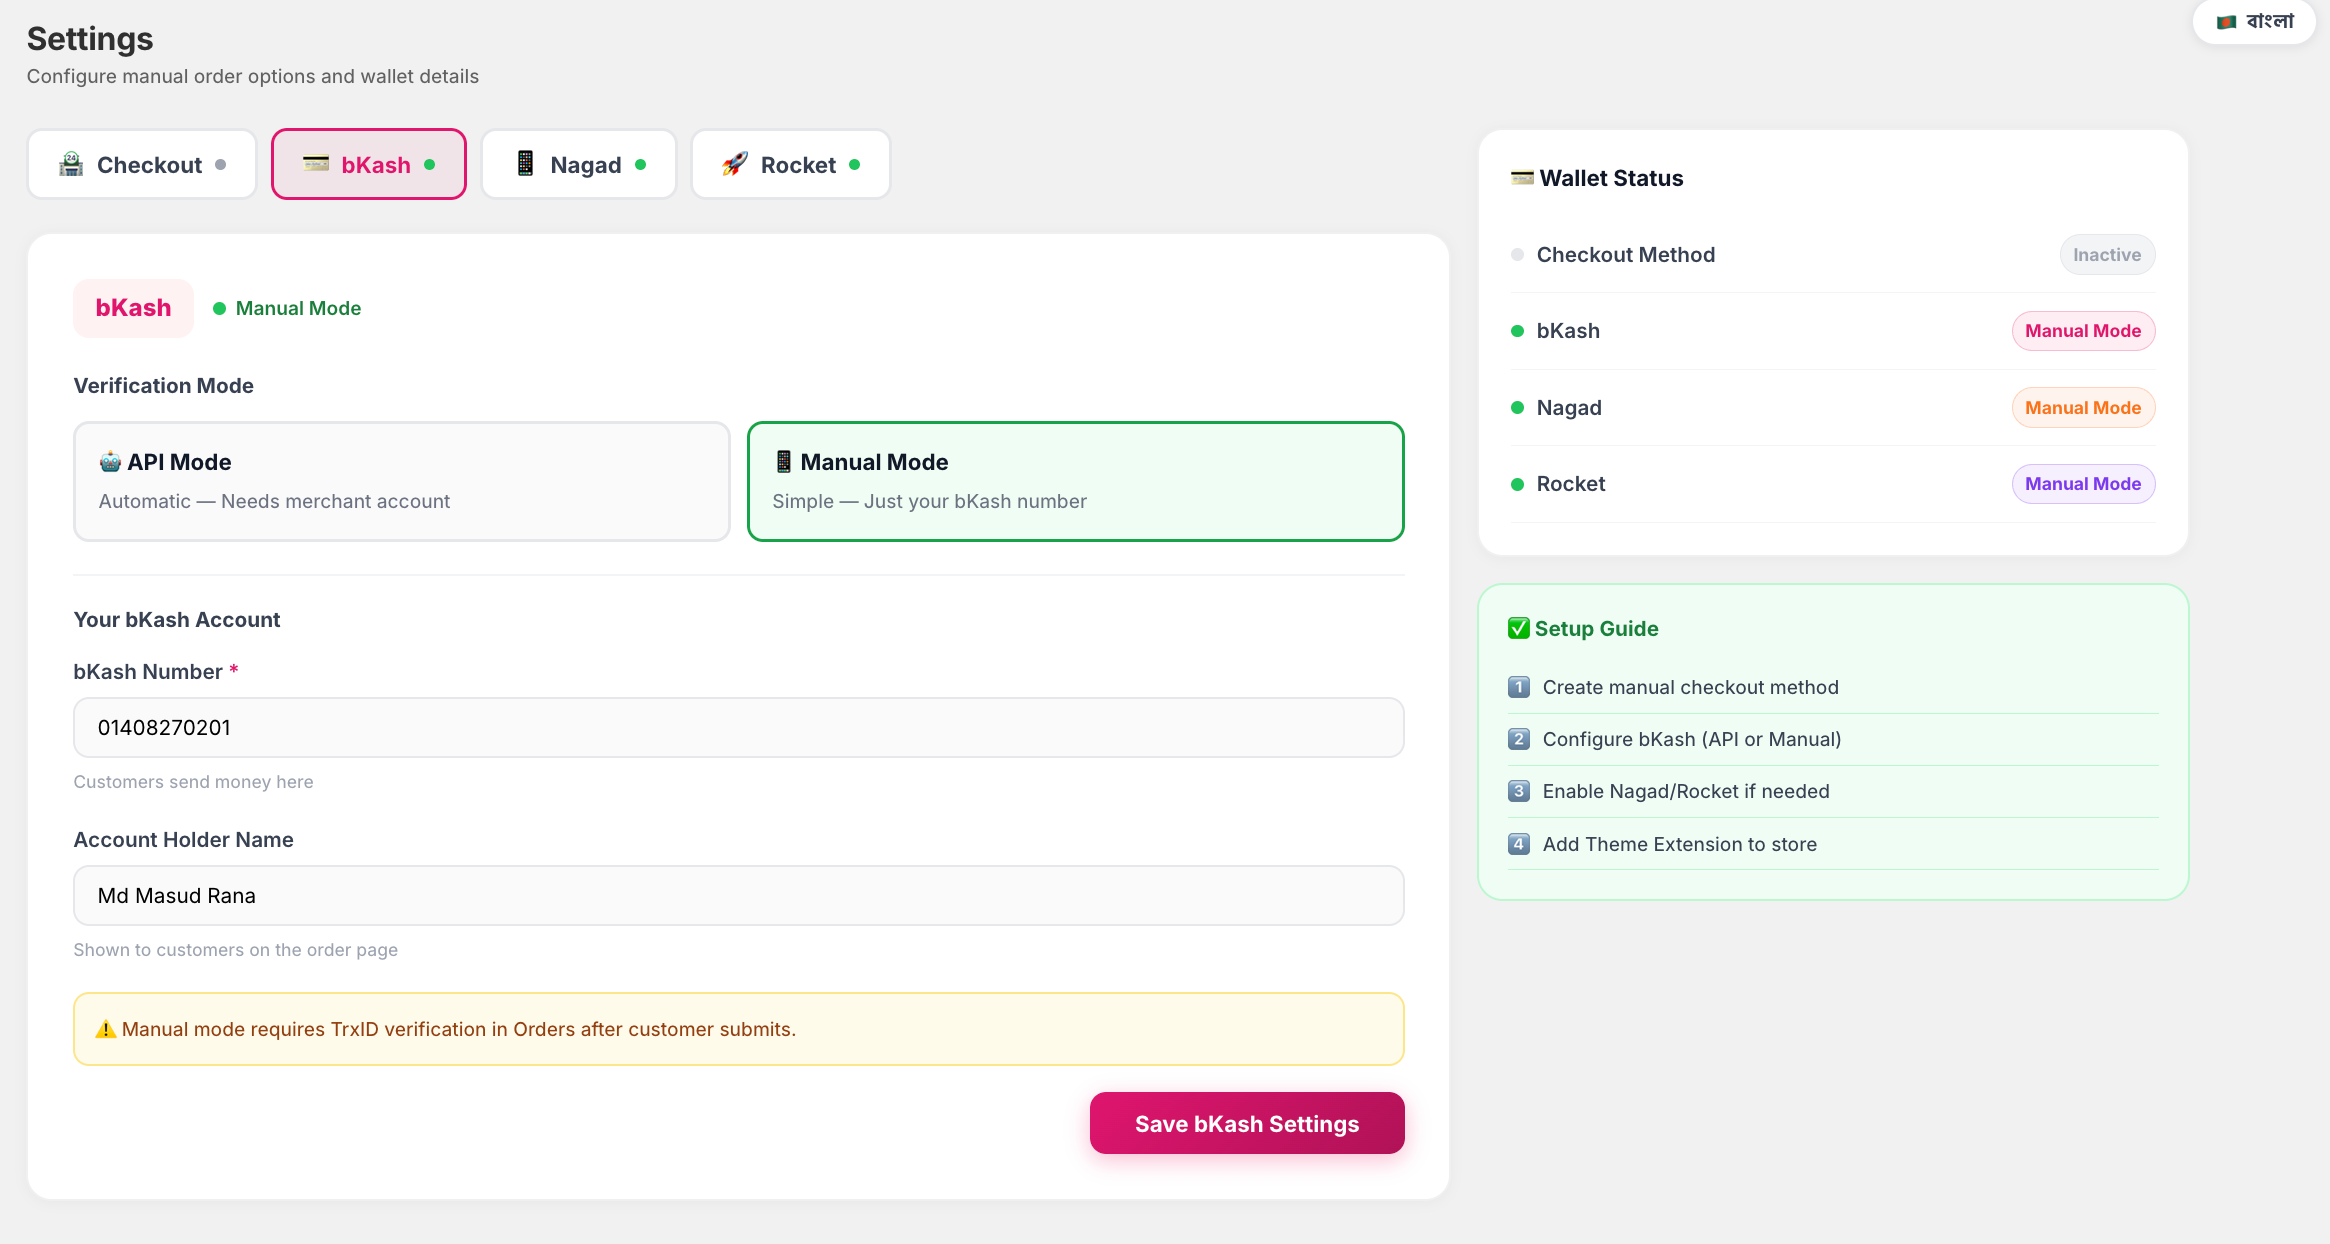Click the 'Customers send money here' hint
The image size is (2330, 1244).
coord(193,782)
